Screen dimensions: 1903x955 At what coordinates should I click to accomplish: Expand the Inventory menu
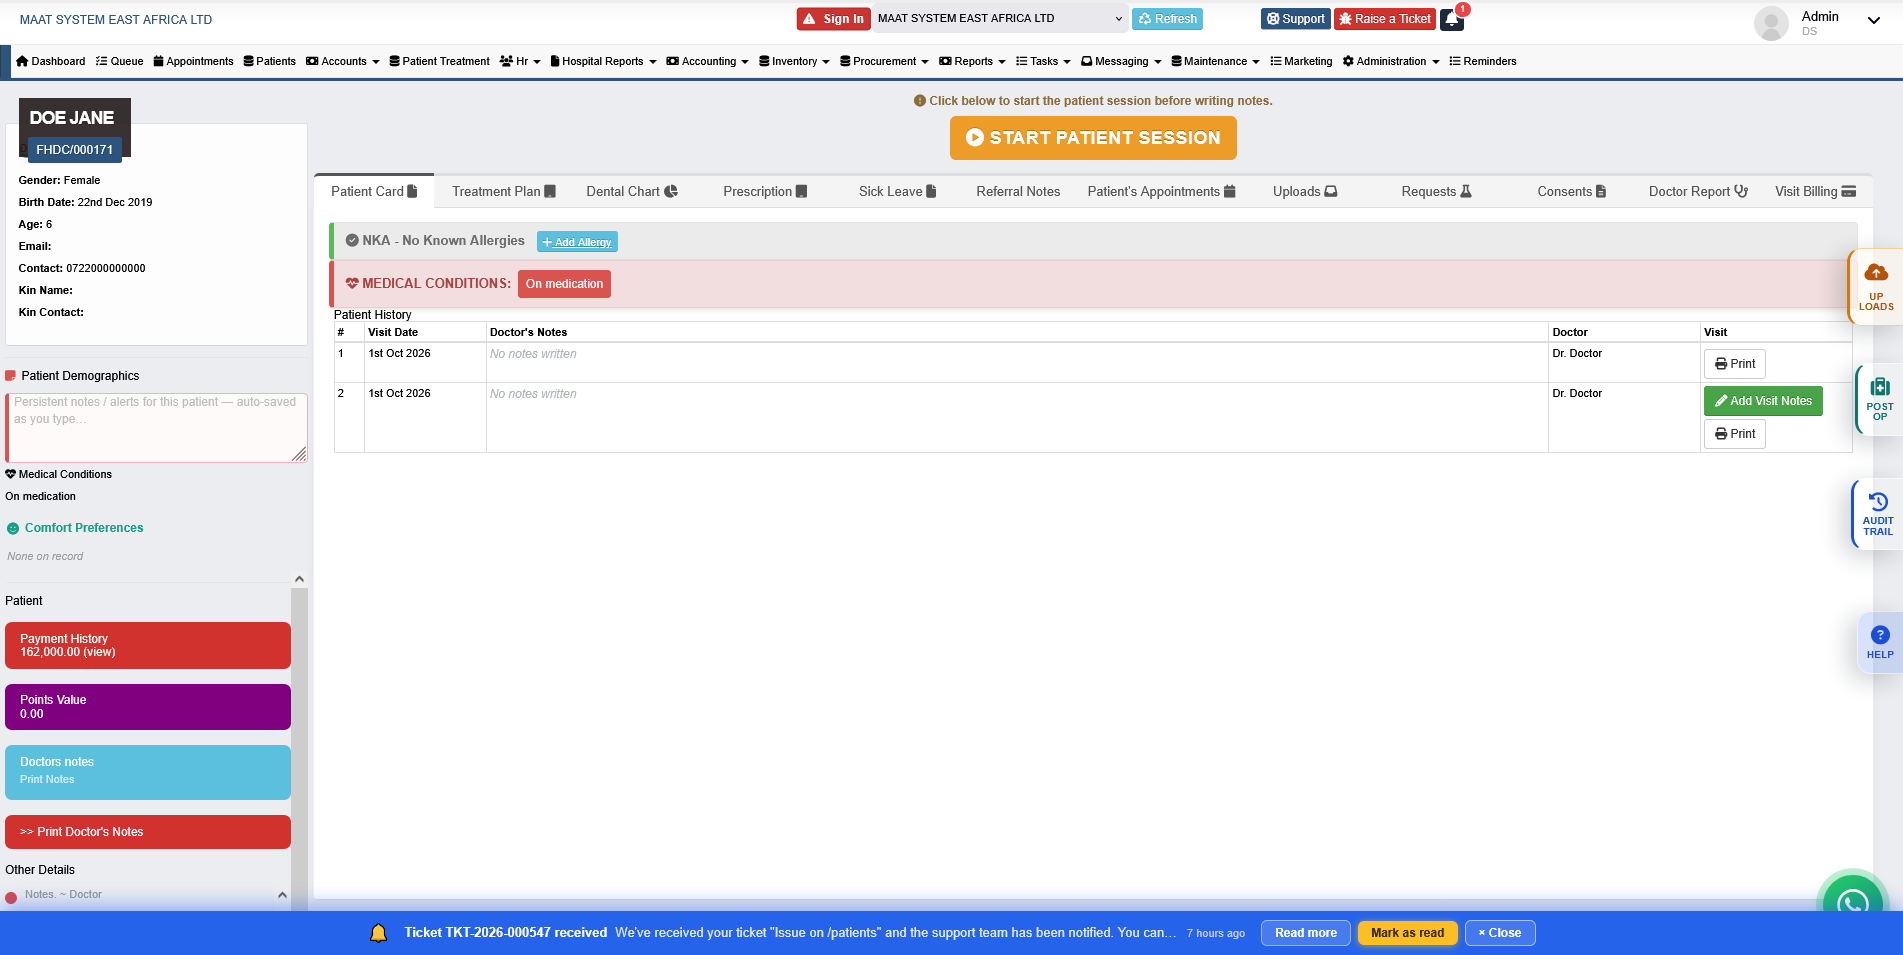click(794, 61)
